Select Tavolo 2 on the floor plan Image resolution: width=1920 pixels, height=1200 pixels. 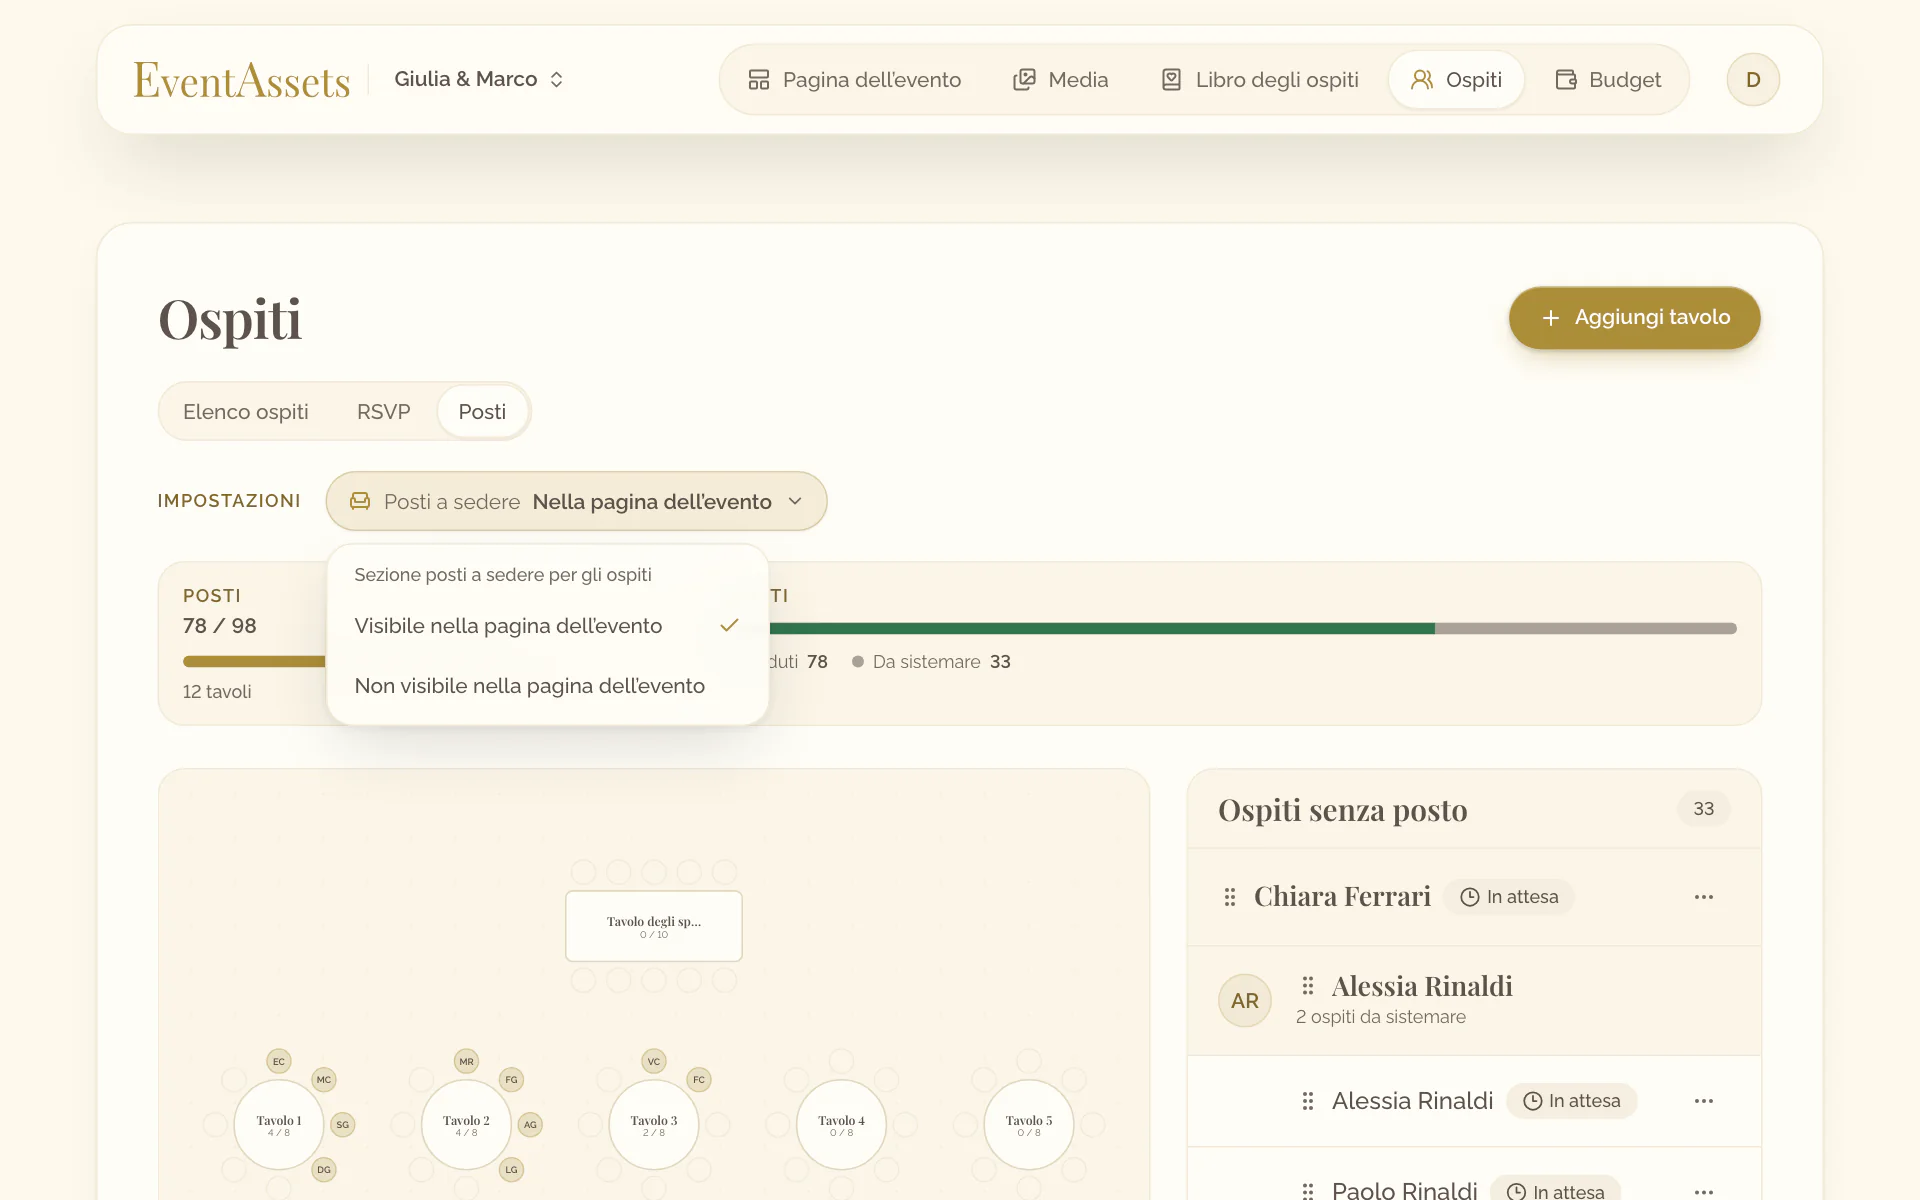[x=466, y=1125]
